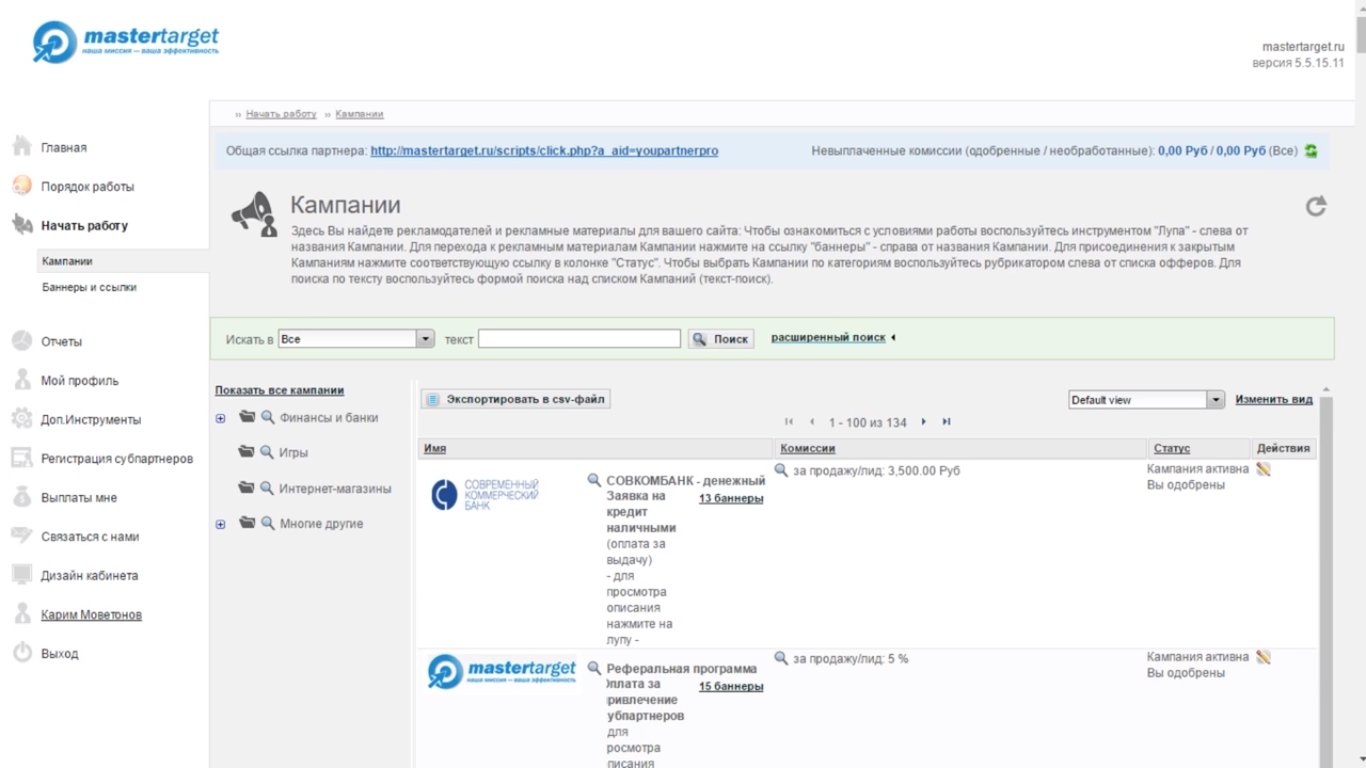Open расширенный поиск advanced search
1366x768 pixels.
tap(828, 338)
